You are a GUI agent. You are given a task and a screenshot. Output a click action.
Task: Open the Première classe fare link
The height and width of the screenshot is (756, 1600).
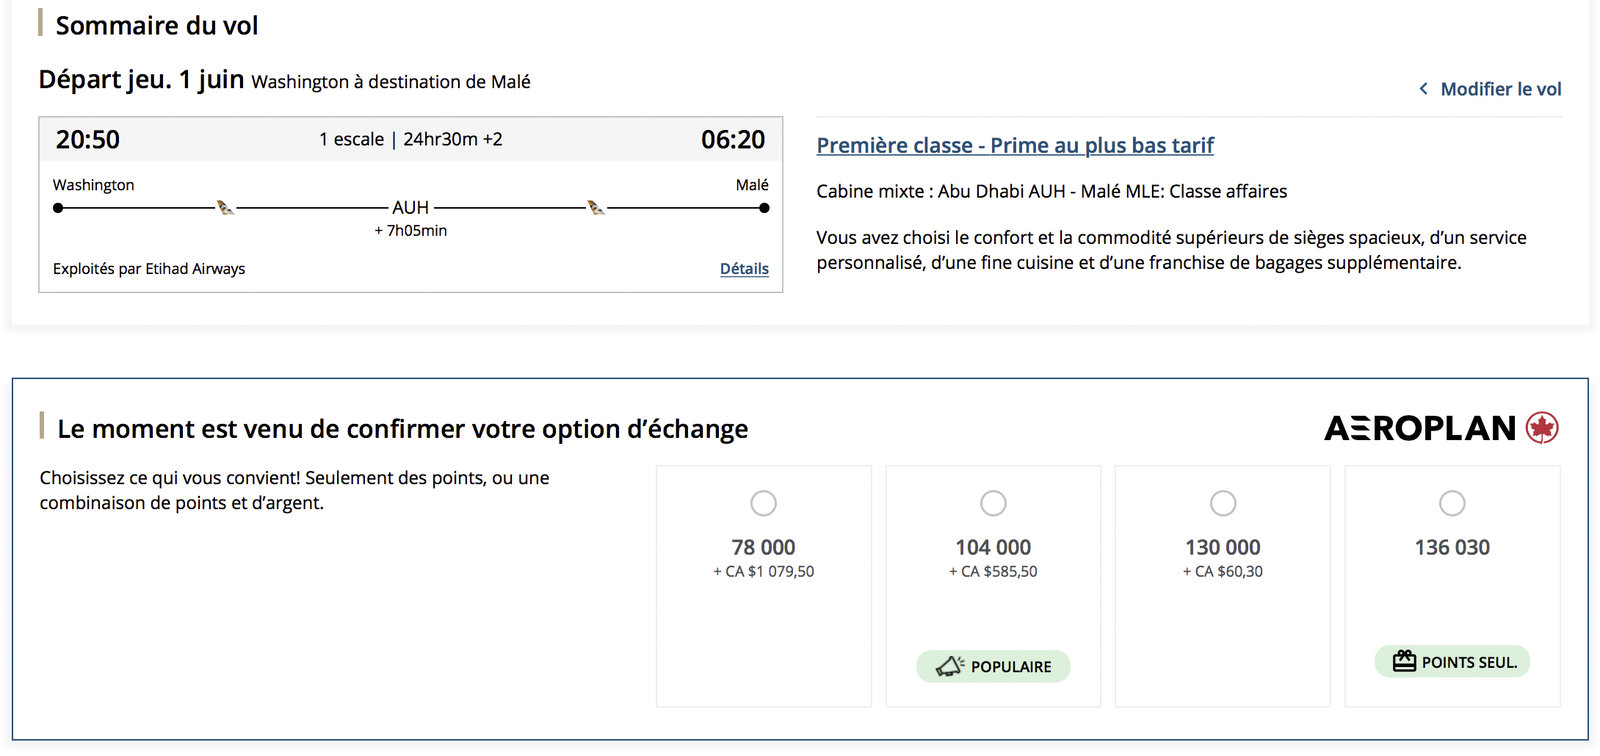coord(1014,146)
